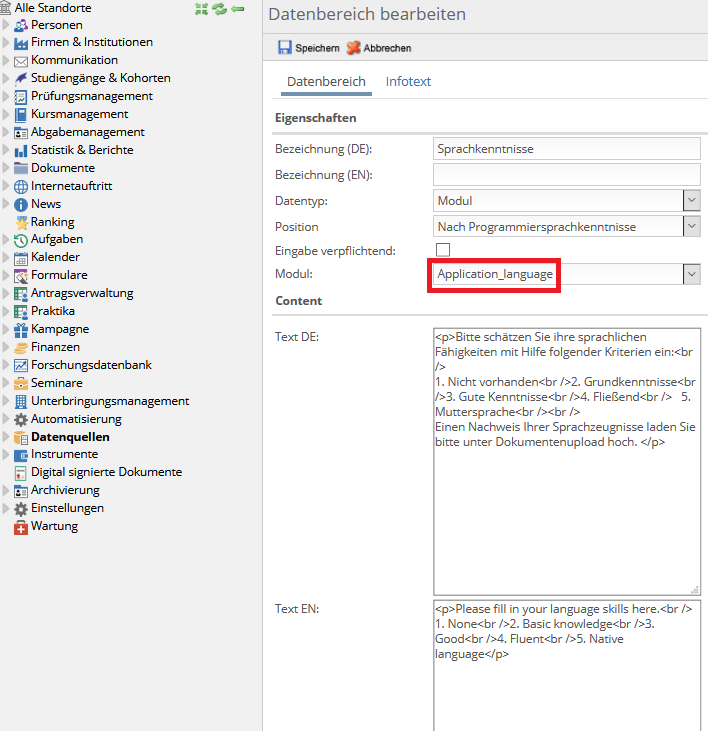This screenshot has width=708, height=731.
Task: Select the Datenbereich tab
Action: click(326, 82)
